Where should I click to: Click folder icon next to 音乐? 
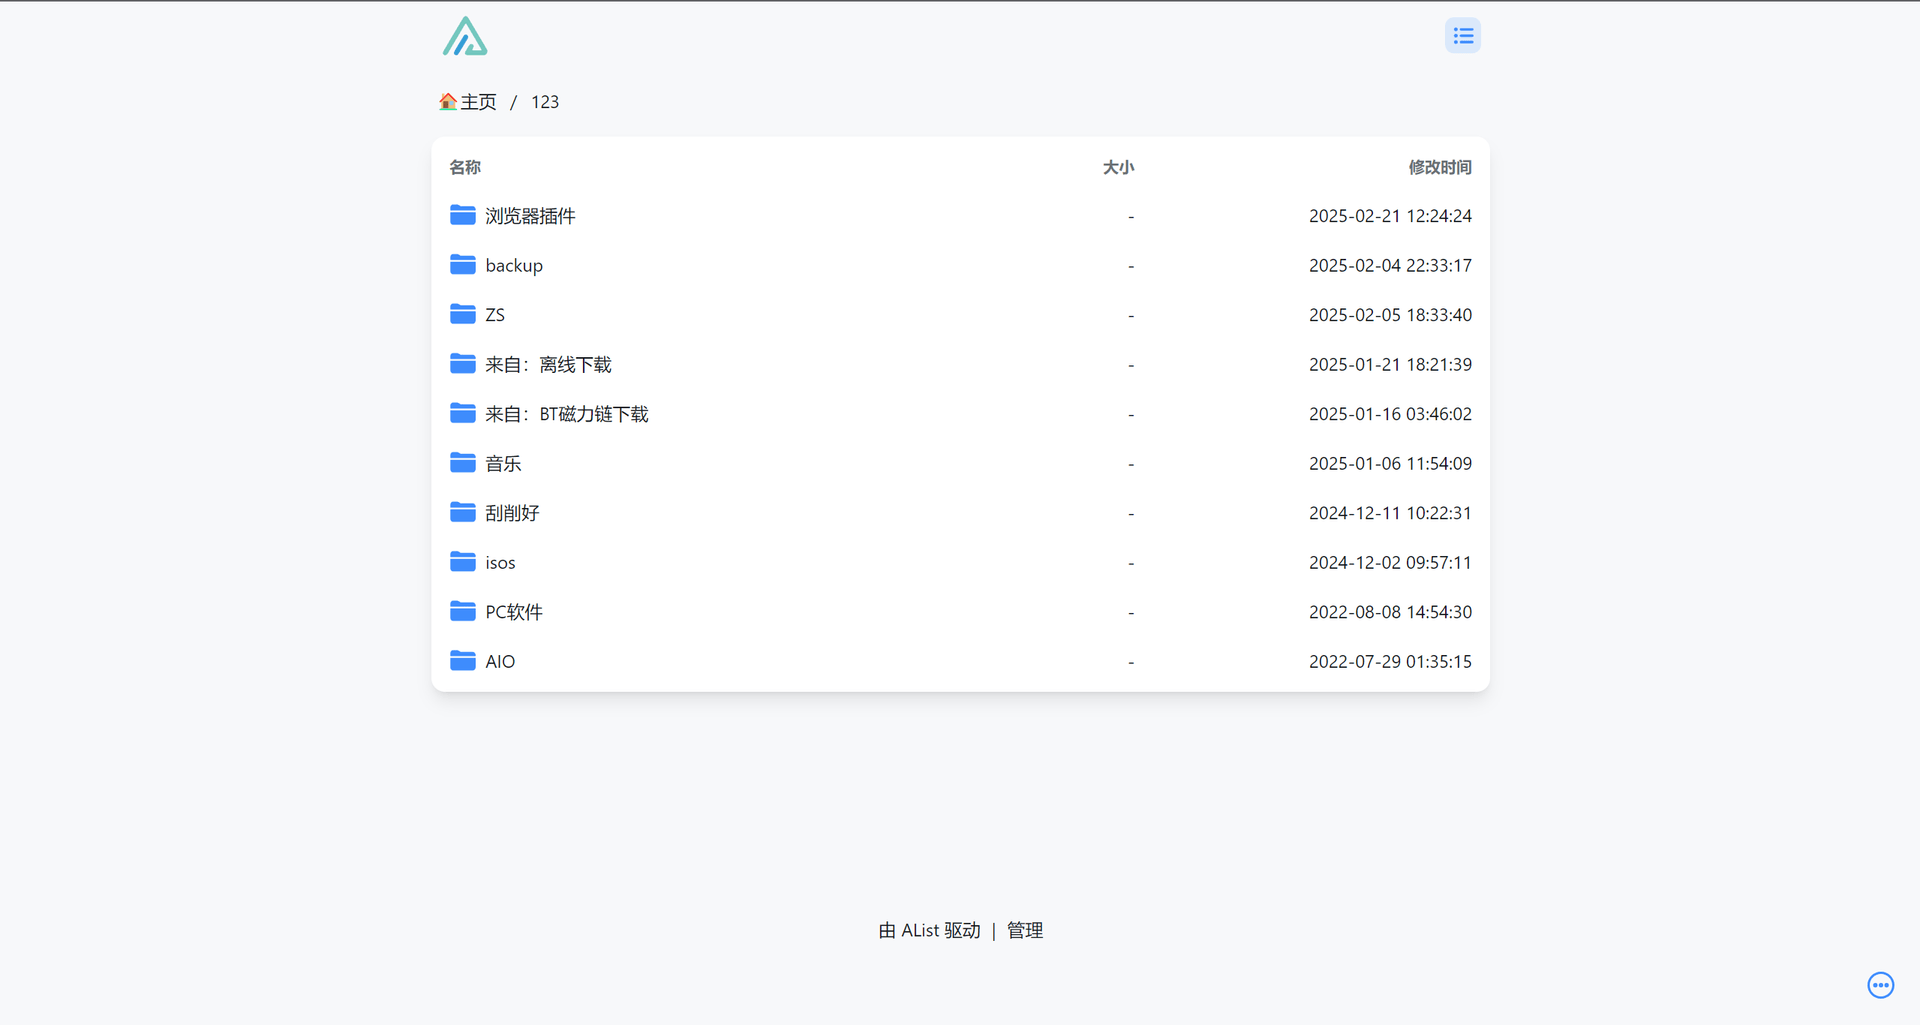point(463,462)
